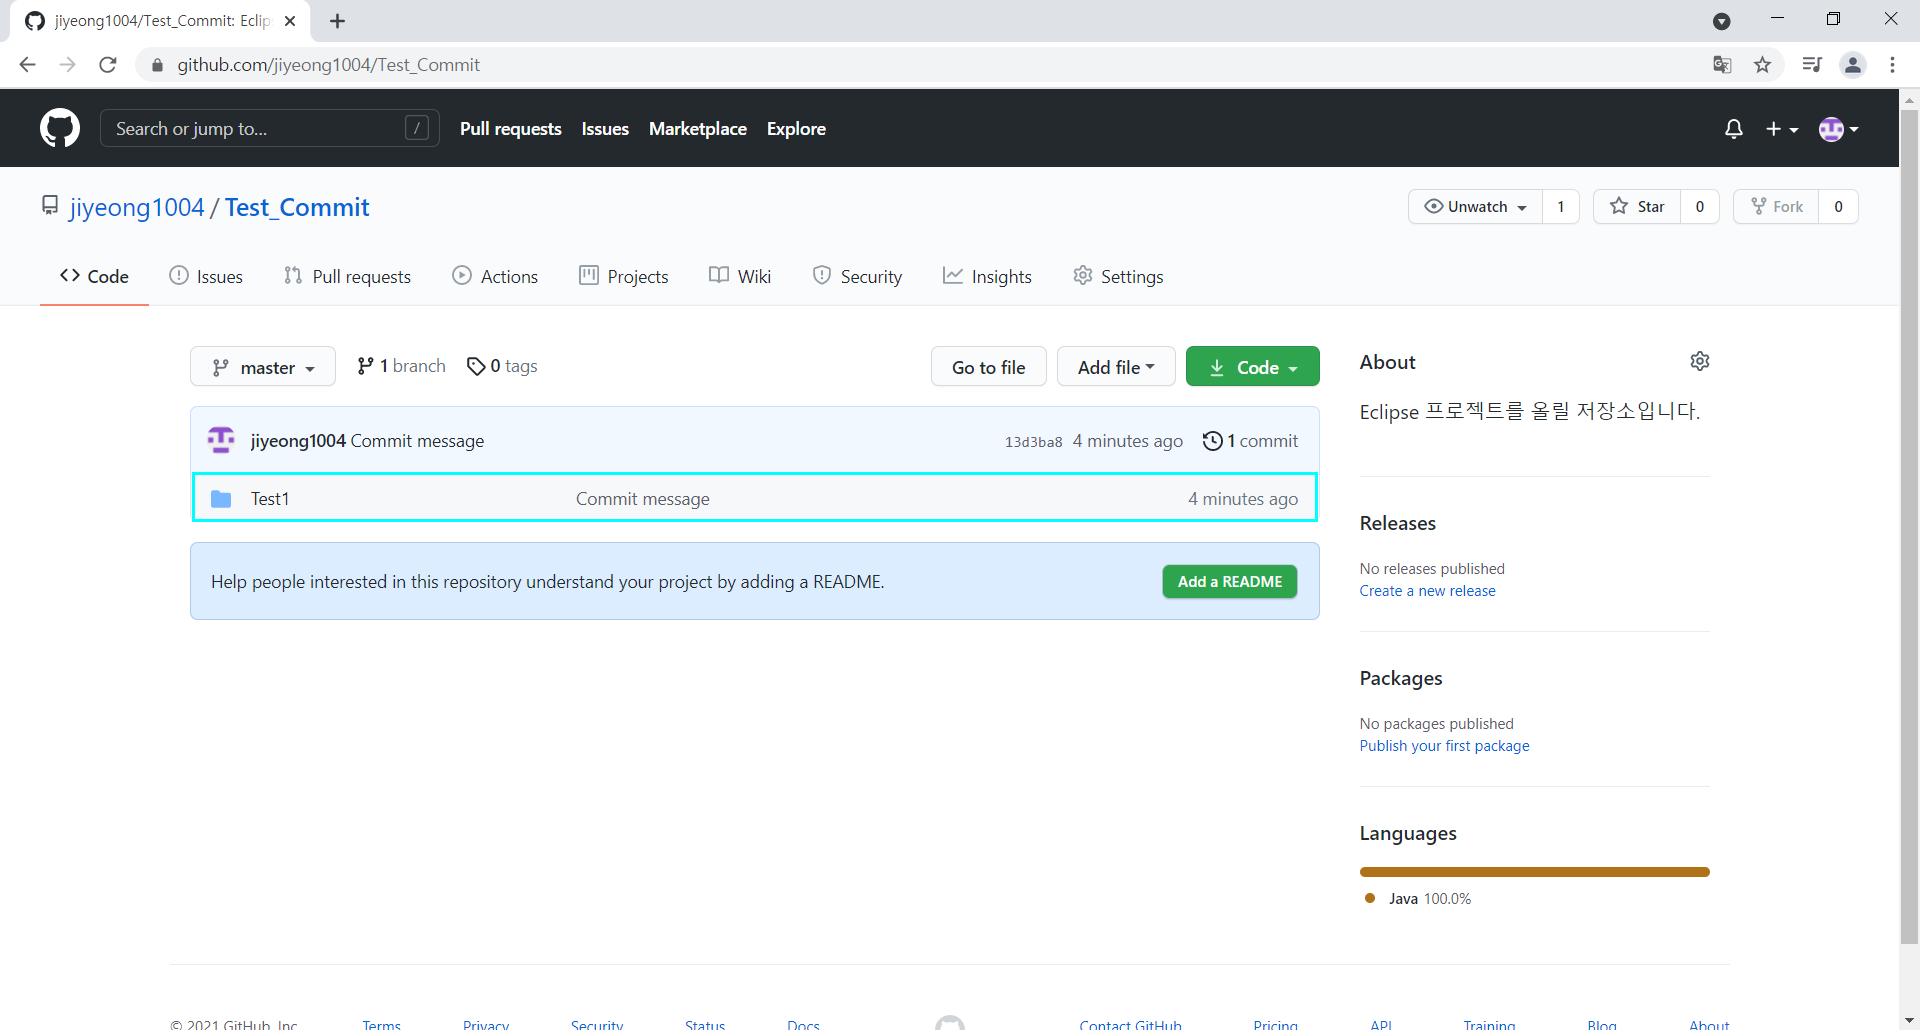
Task: Click the jiyeong1004 owner link
Action: tap(137, 207)
